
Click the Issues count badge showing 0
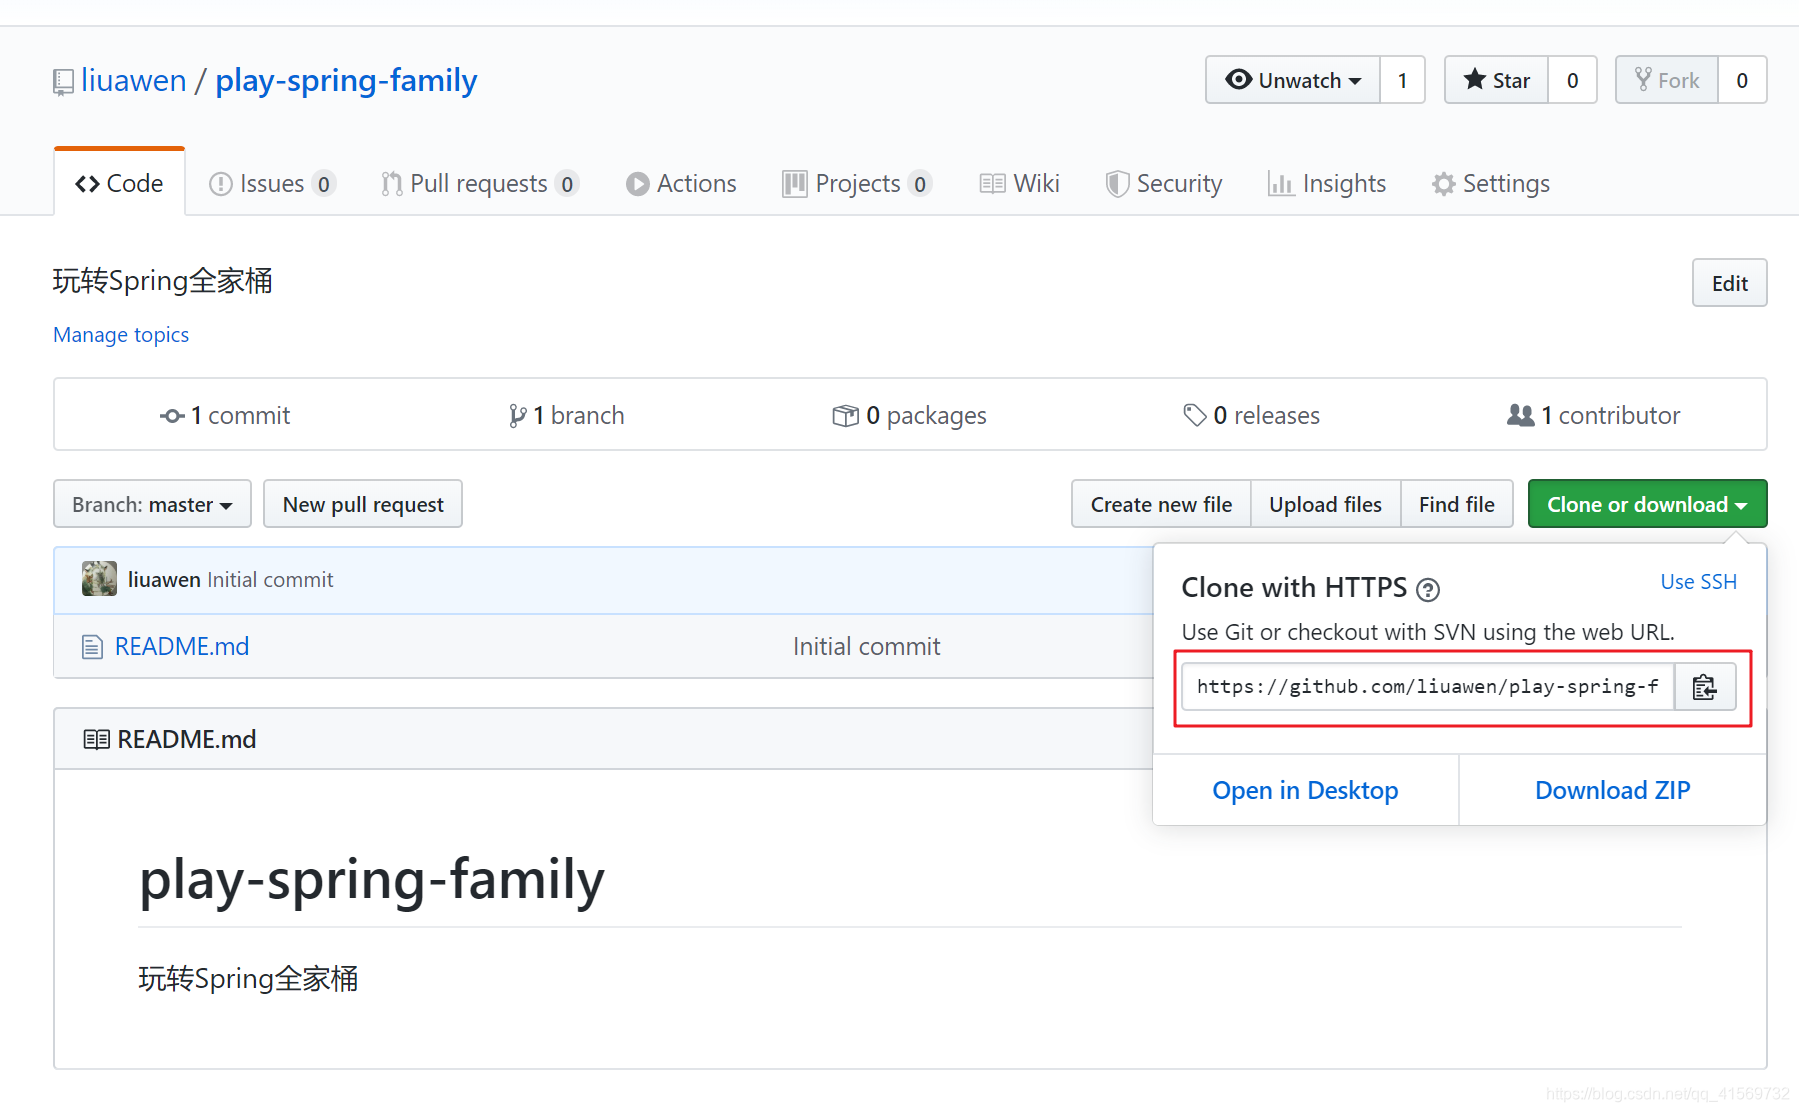323,184
